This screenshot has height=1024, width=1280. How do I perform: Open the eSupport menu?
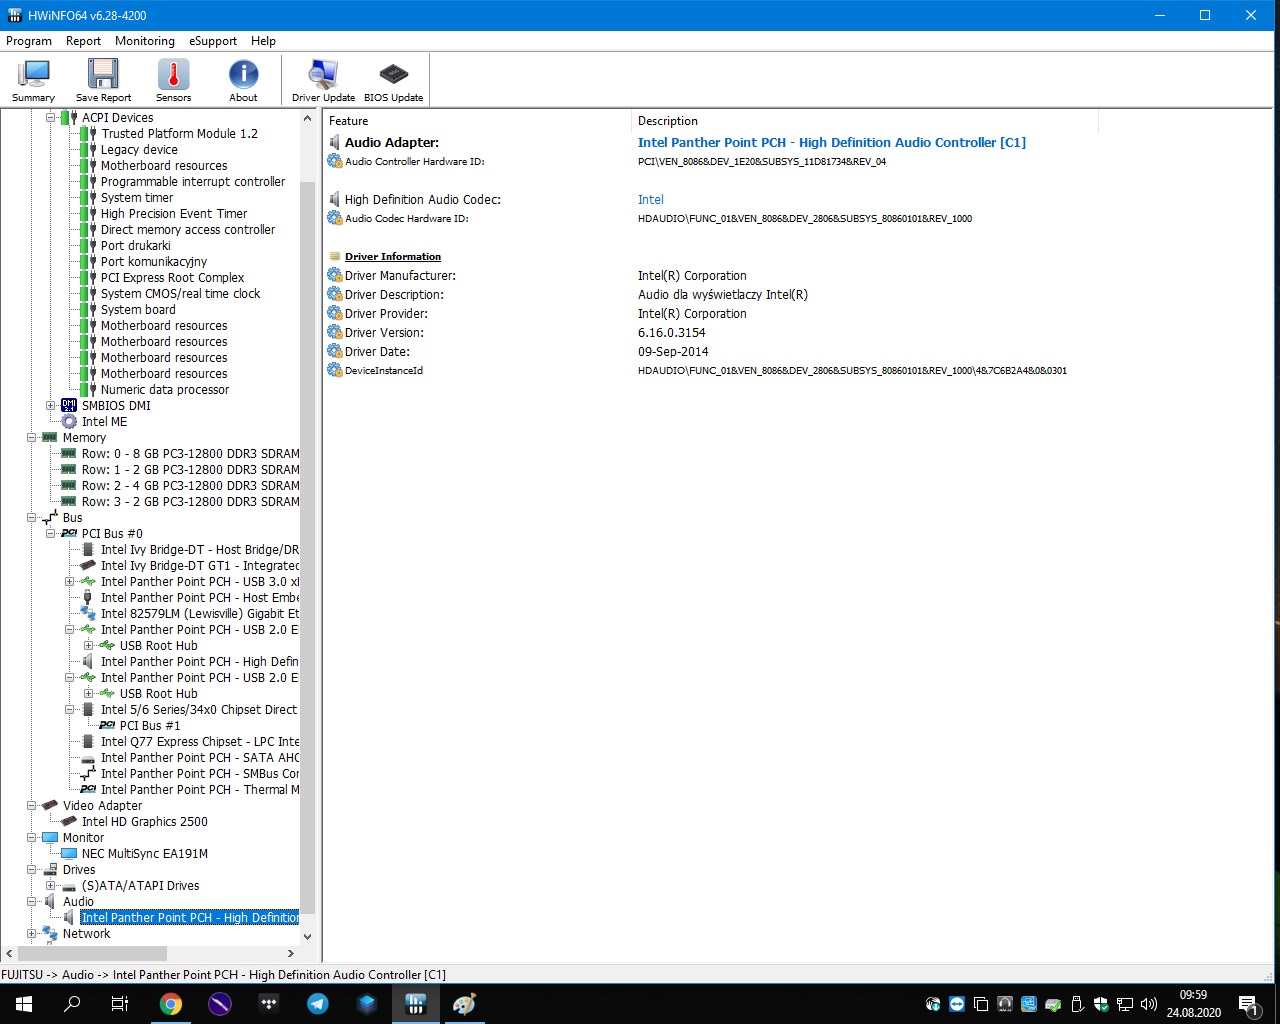point(213,41)
